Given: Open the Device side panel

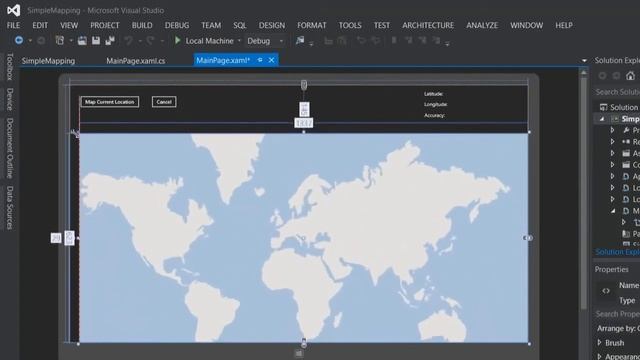Looking at the screenshot, I should [x=10, y=99].
